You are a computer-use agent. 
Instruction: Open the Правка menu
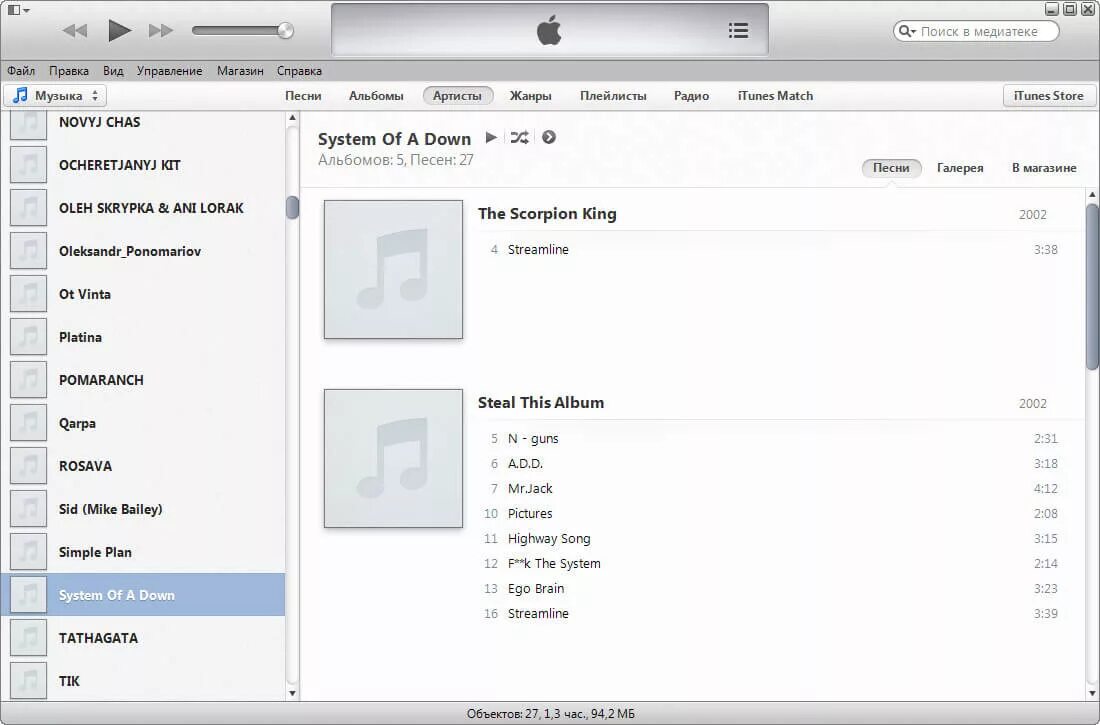pyautogui.click(x=69, y=71)
